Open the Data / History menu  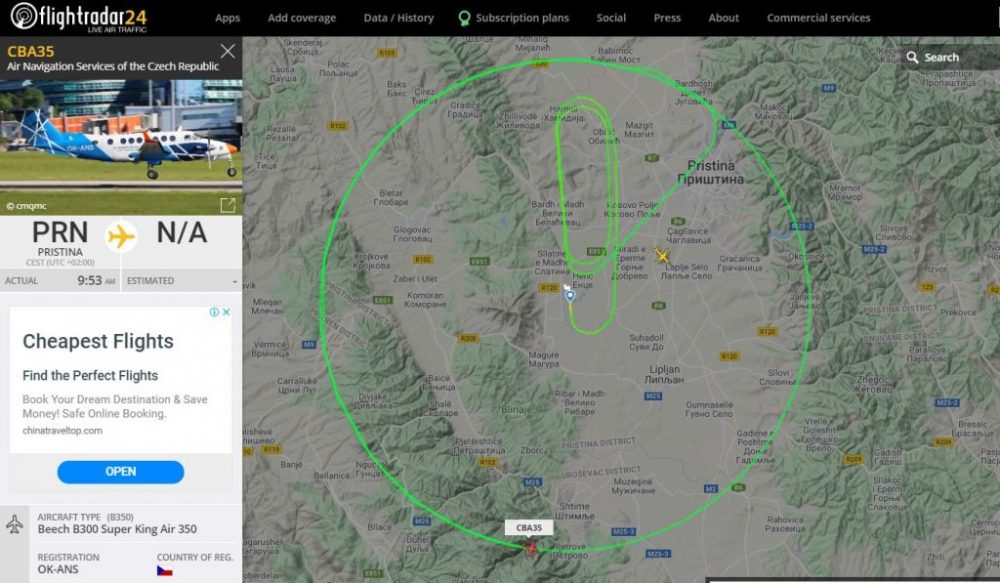(x=399, y=18)
